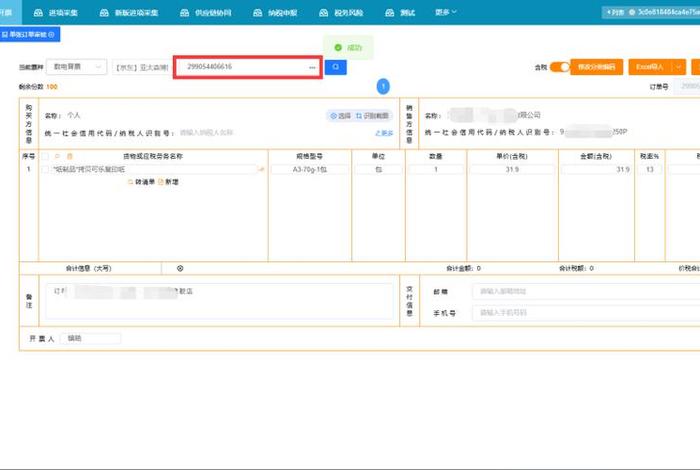This screenshot has height=470, width=700.
Task: Click the 手机号 phone number input field
Action: 580,312
